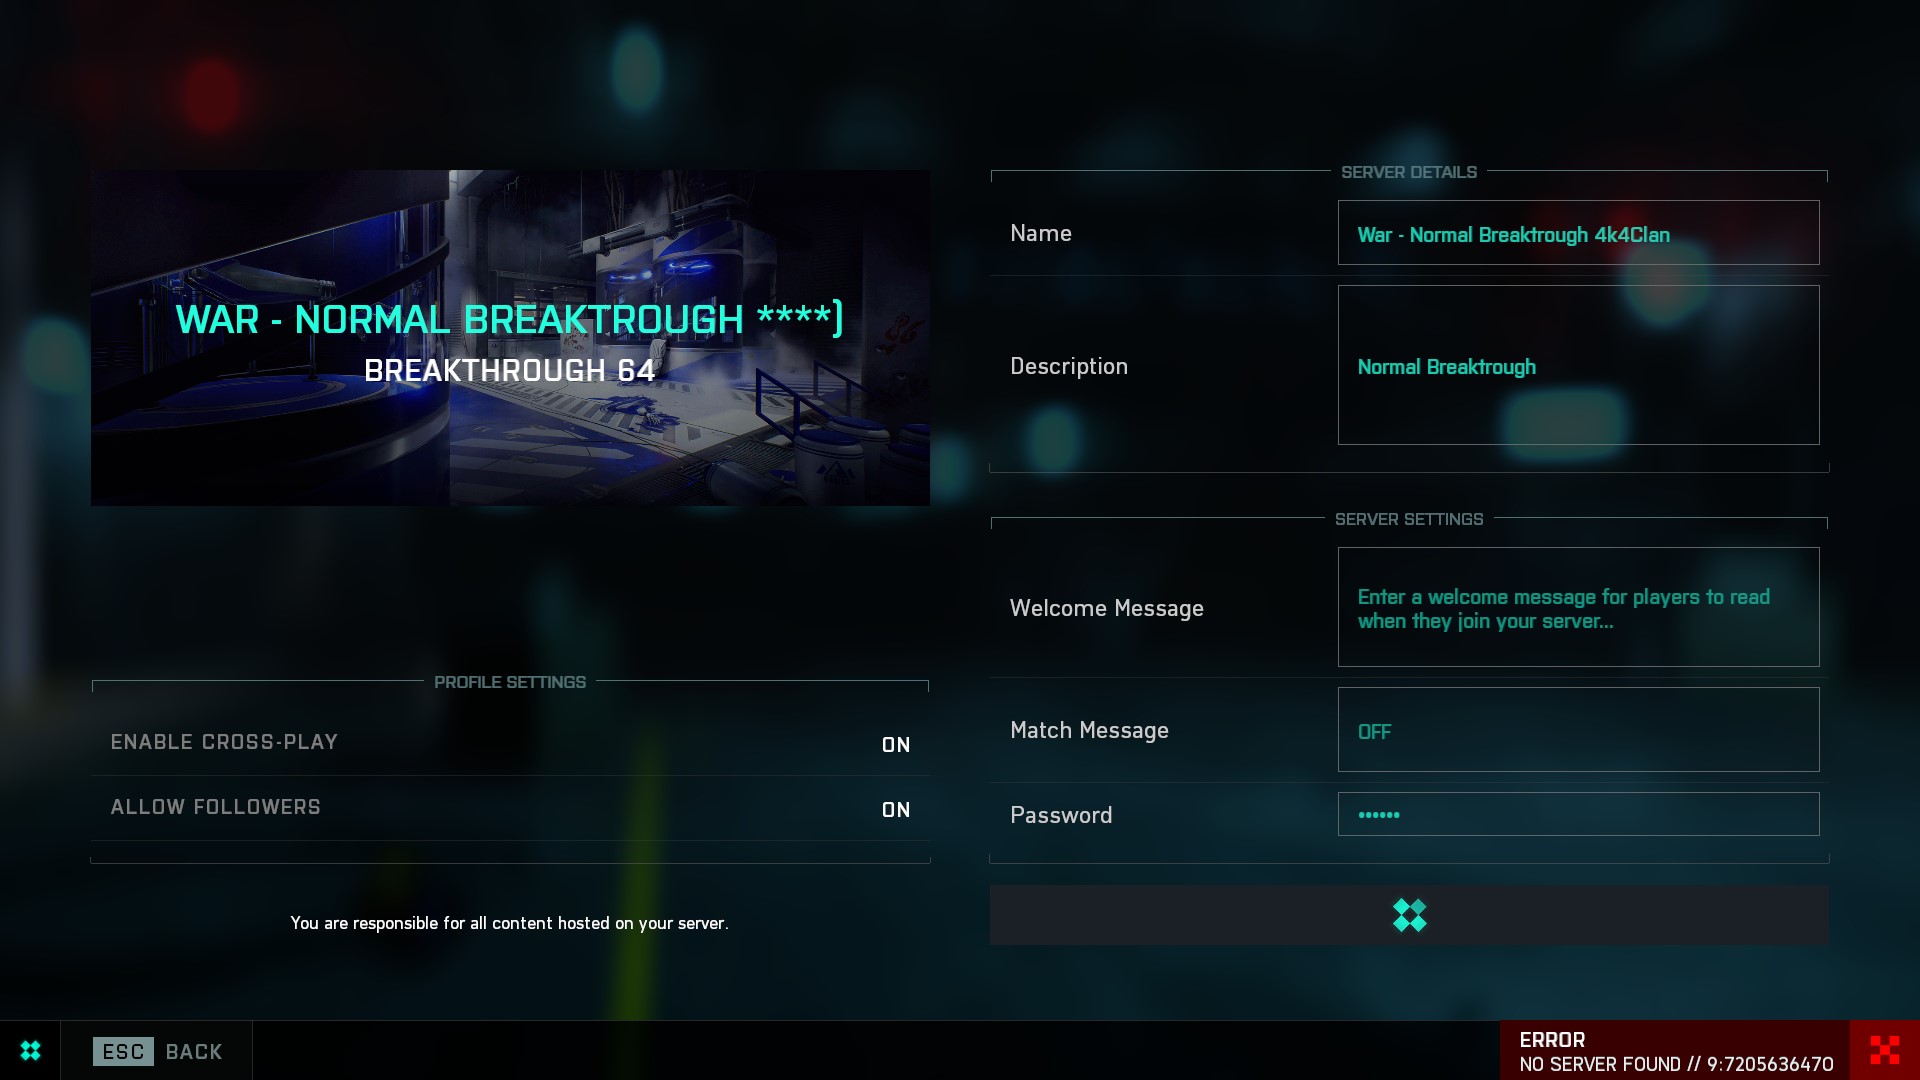The width and height of the screenshot is (1920, 1080).
Task: Click the Name label
Action: (1041, 233)
